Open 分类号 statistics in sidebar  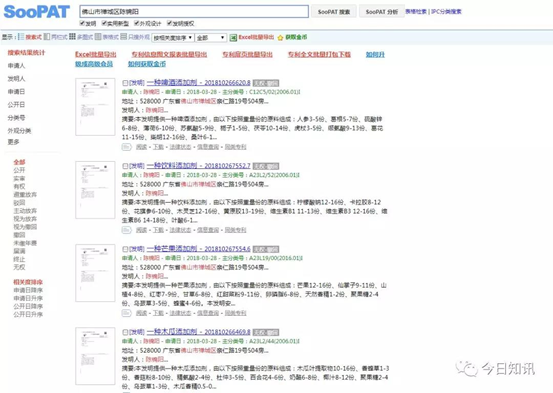pyautogui.click(x=16, y=118)
